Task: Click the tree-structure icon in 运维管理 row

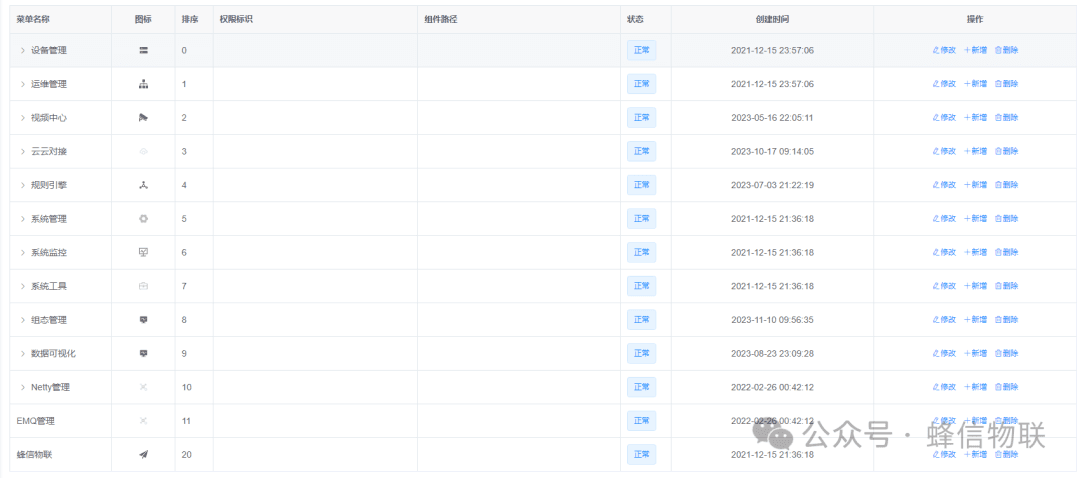Action: (143, 84)
